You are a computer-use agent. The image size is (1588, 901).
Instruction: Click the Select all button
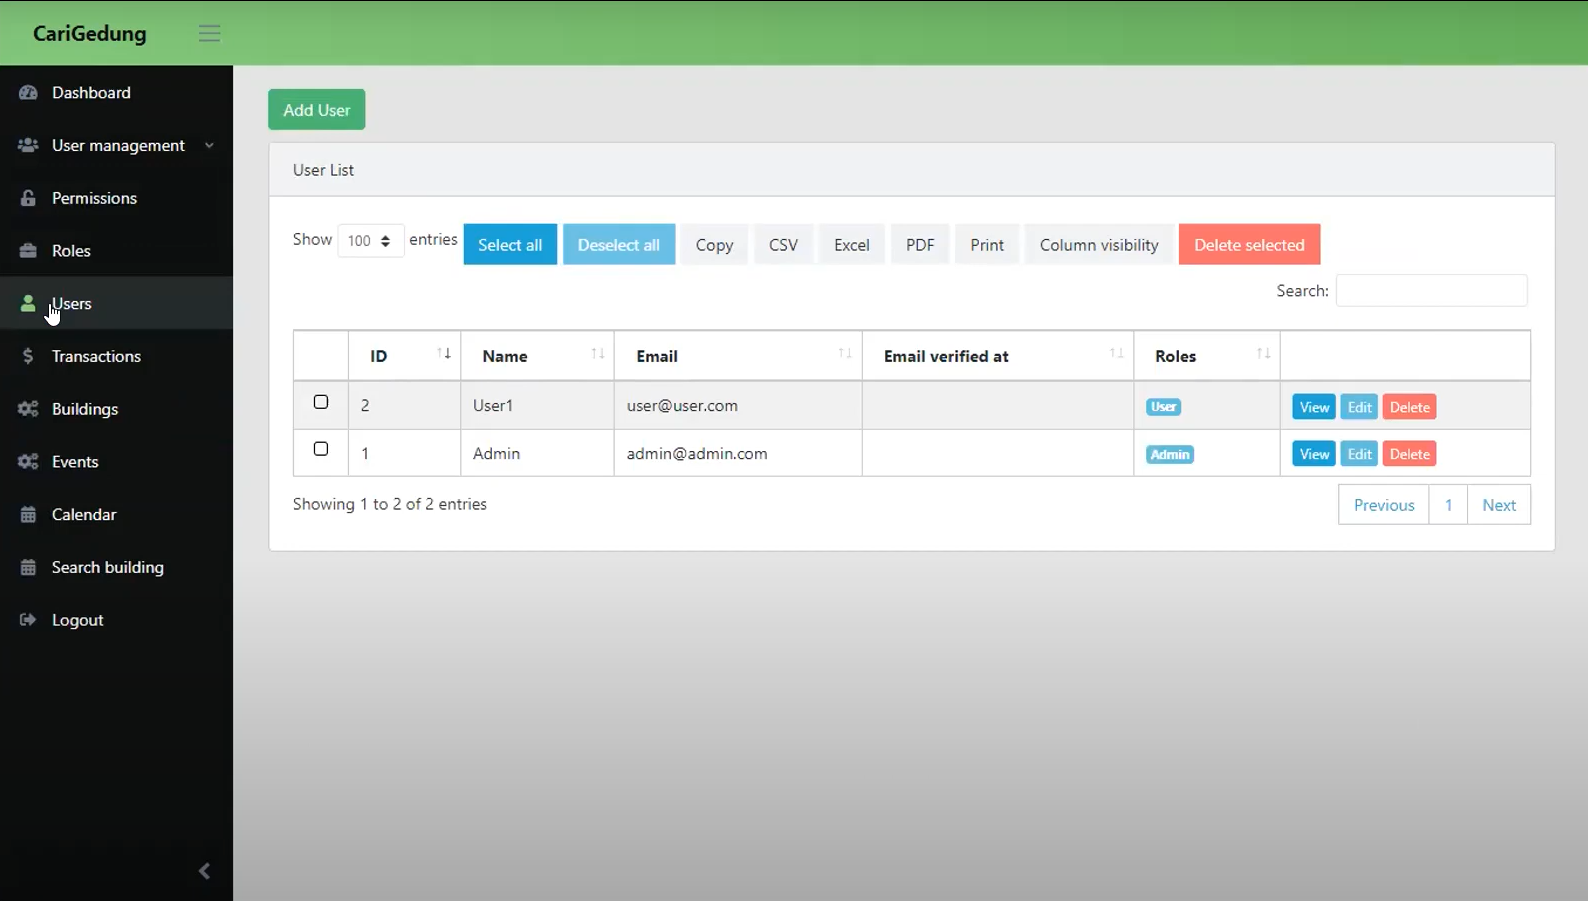coord(510,245)
